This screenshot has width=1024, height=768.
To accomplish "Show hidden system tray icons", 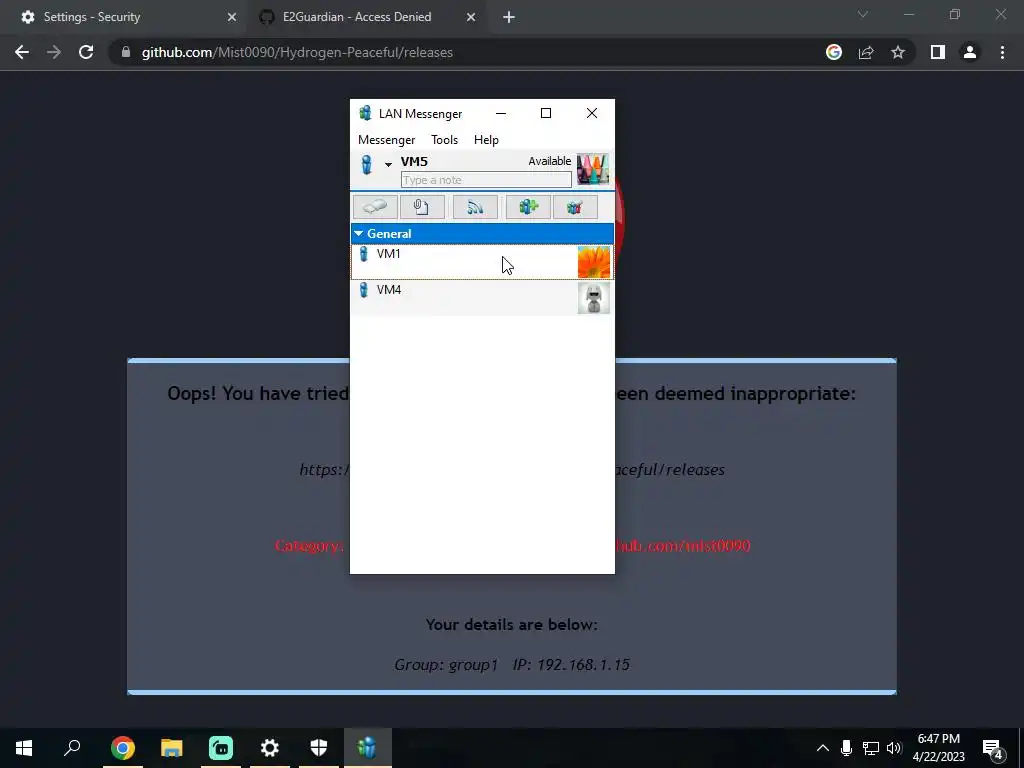I will click(823, 748).
